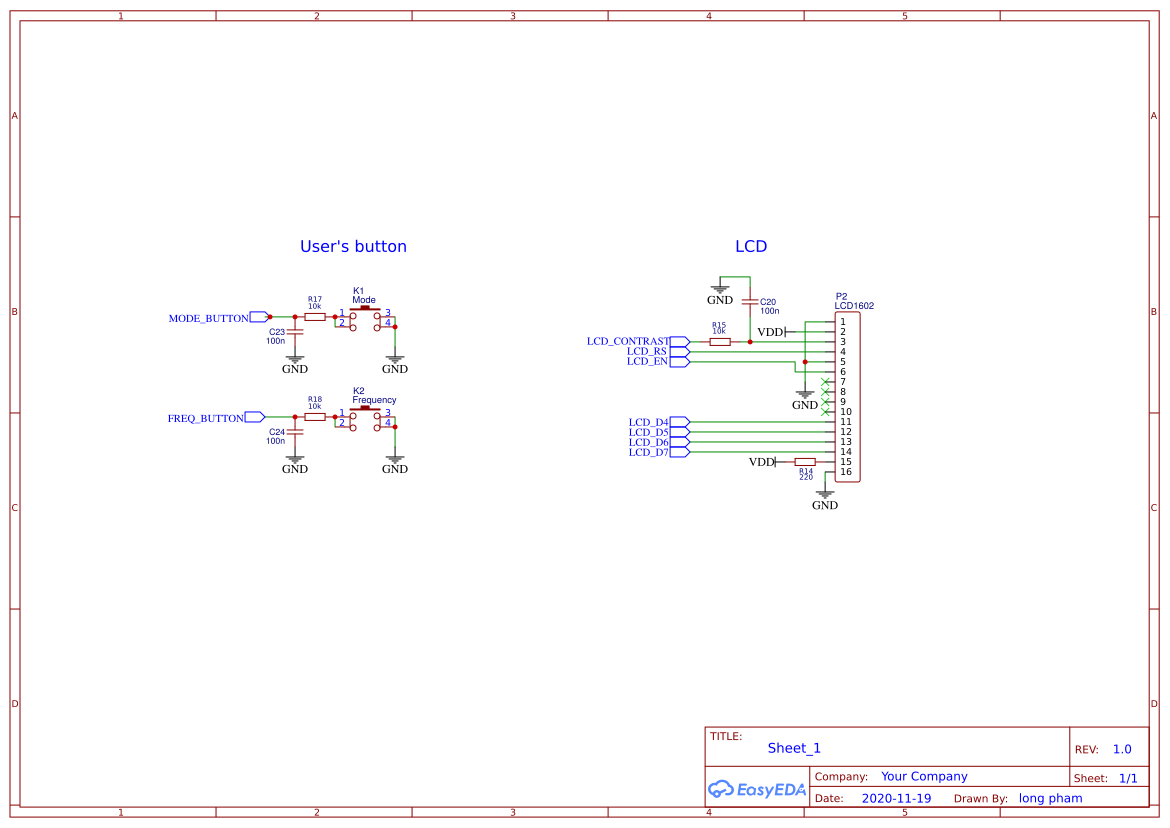
Task: Select the LCD_CONTRAST net label
Action: coord(628,341)
